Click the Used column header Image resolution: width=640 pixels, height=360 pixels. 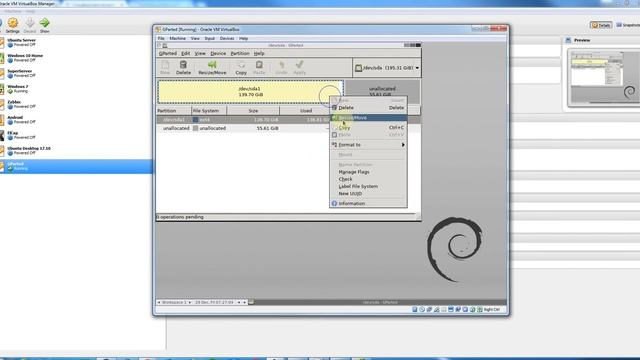306,111
